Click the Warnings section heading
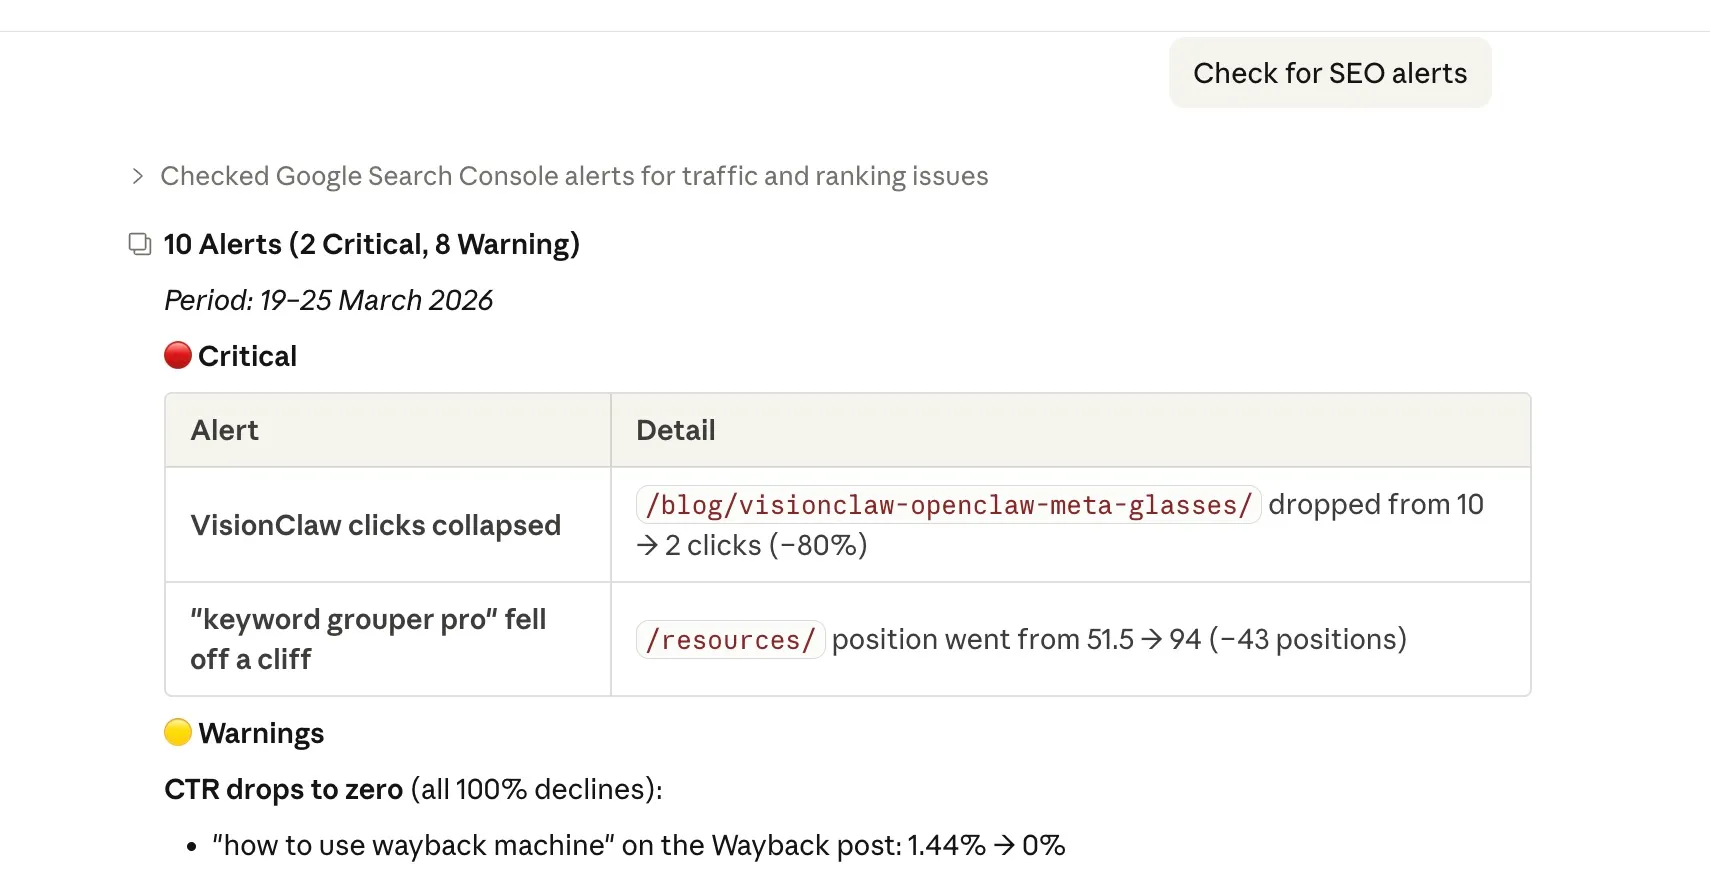Screen dimensions: 1710x876 click(x=261, y=733)
